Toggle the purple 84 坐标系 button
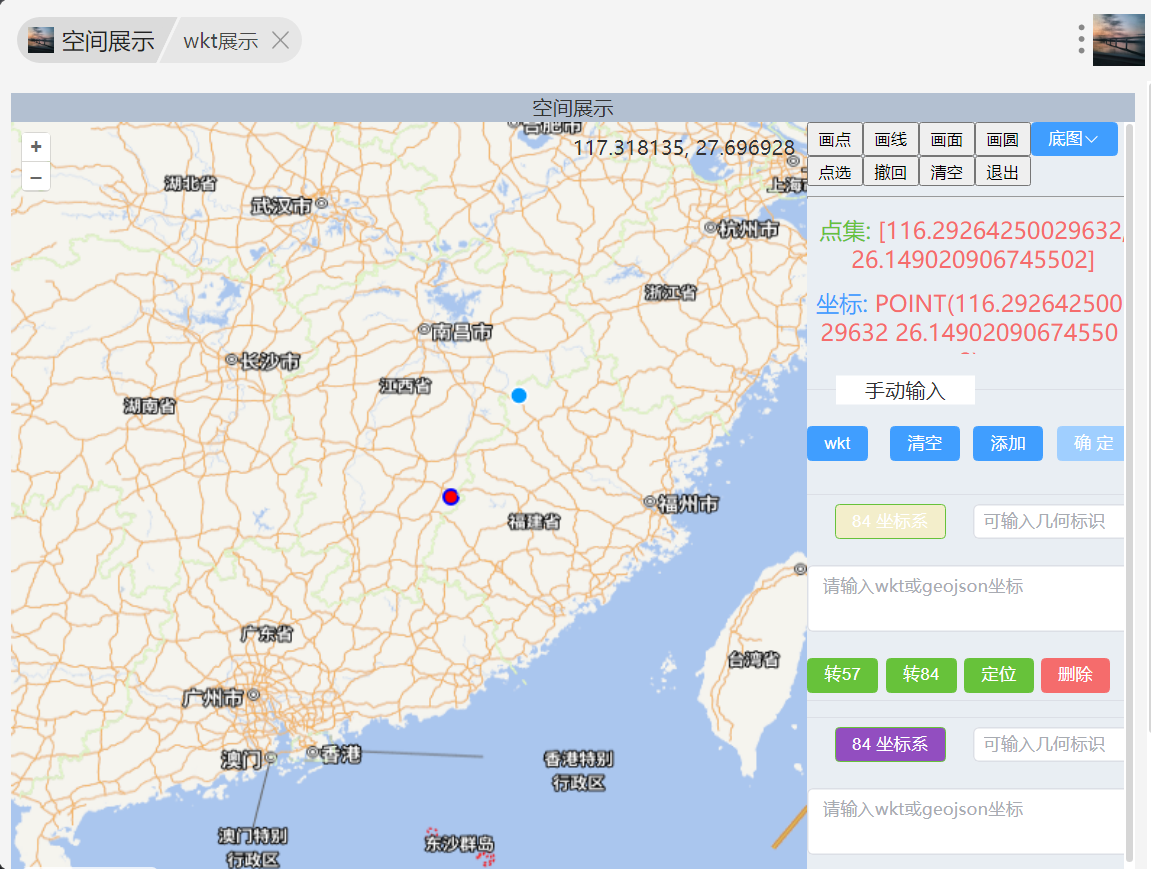Image resolution: width=1151 pixels, height=869 pixels. click(x=890, y=744)
